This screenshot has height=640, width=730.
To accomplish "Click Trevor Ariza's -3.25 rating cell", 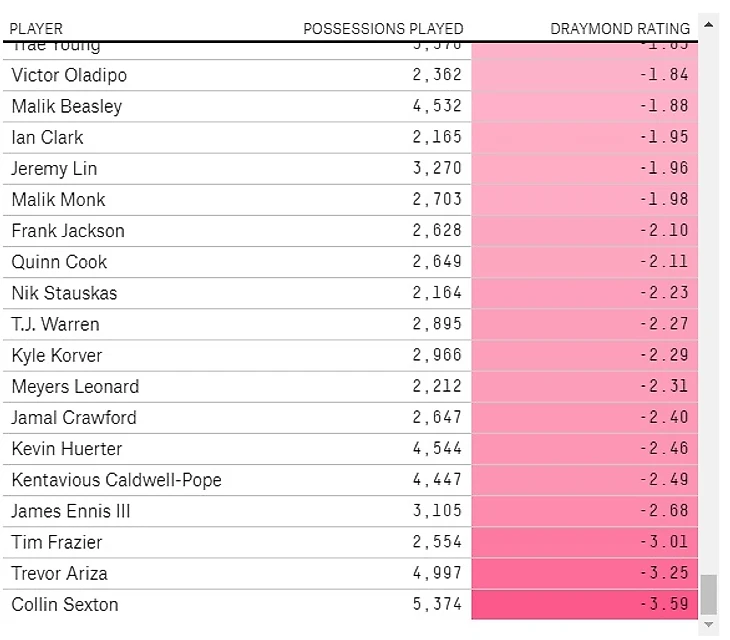I will tap(584, 573).
